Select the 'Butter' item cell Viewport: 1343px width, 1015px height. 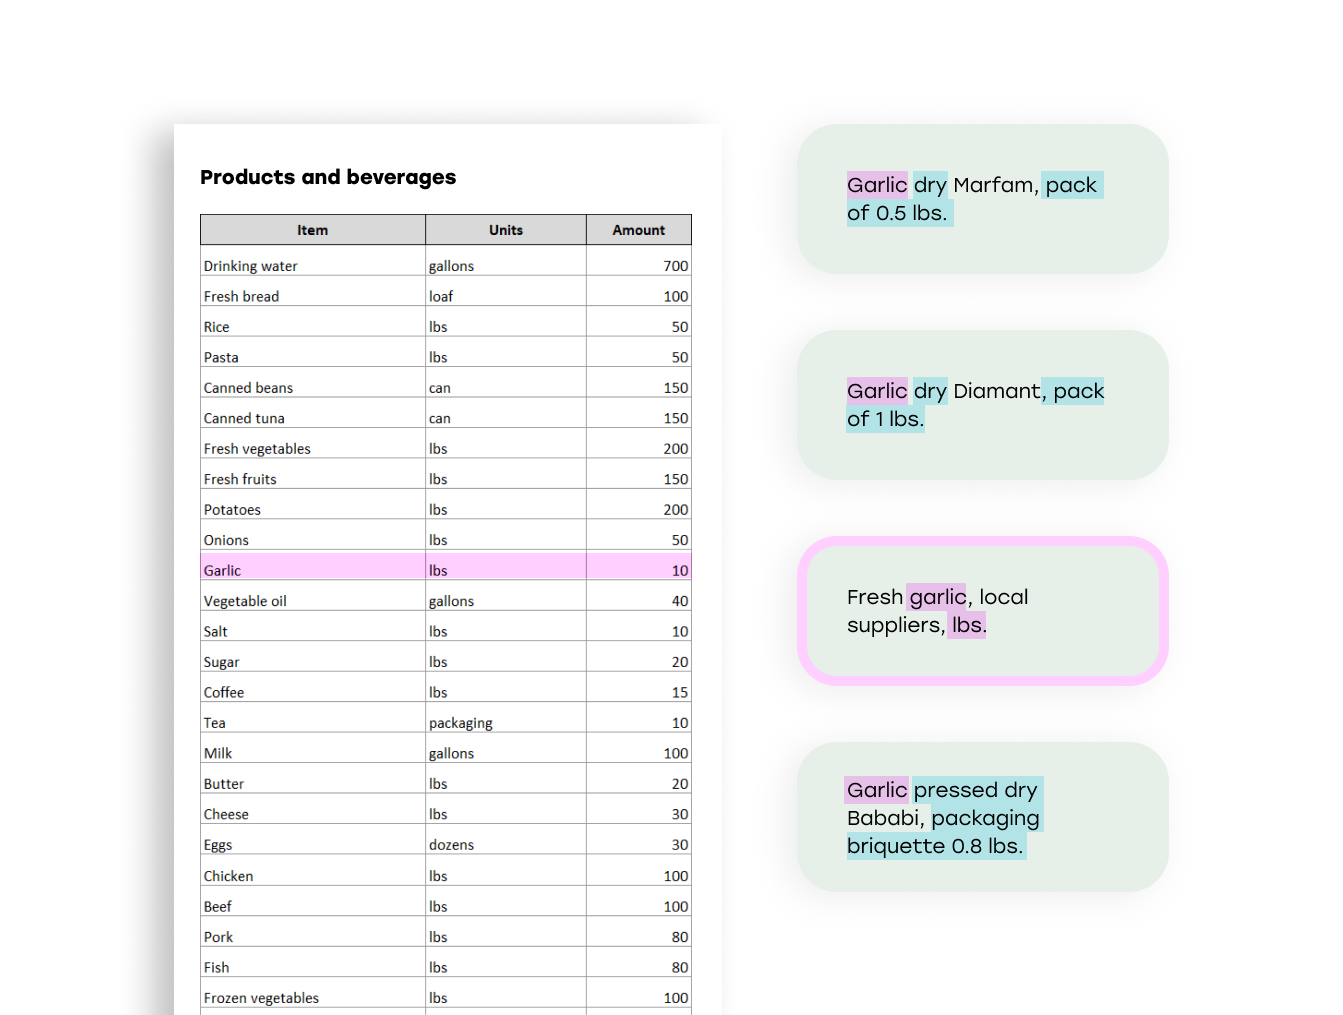[313, 780]
